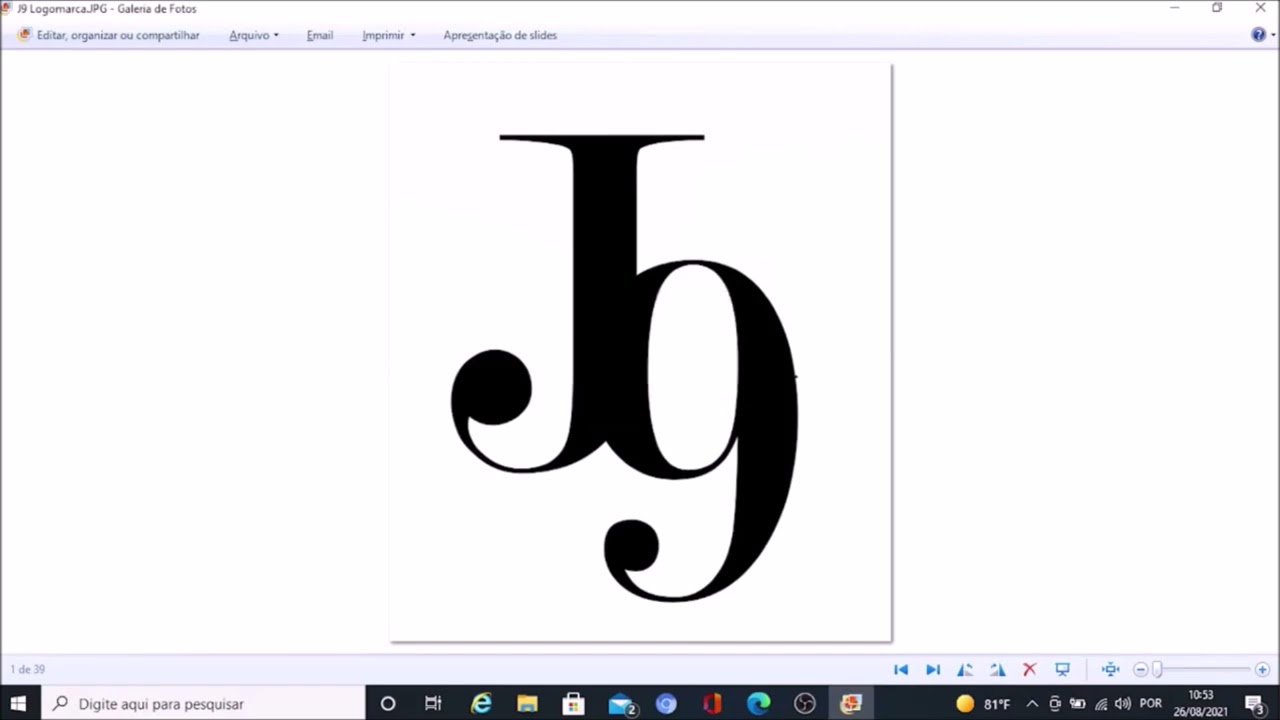Select the Galeria de Fotos taskbar icon
Screen dimensions: 1280x720
(x=851, y=704)
